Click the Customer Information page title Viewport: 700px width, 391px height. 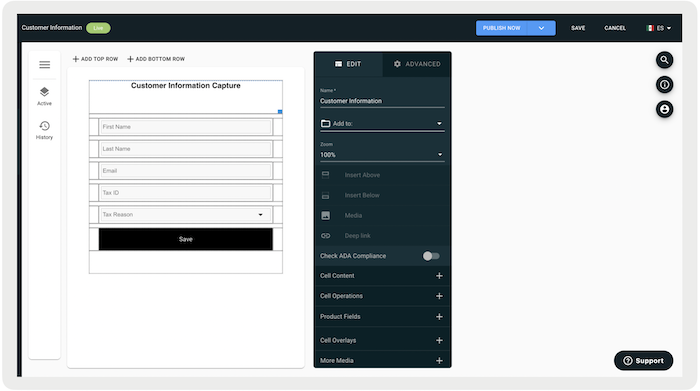coord(52,28)
